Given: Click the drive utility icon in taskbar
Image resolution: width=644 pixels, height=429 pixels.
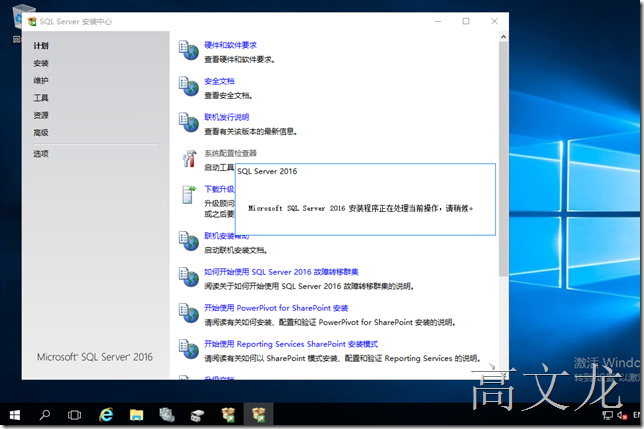Looking at the screenshot, I should click(198, 415).
